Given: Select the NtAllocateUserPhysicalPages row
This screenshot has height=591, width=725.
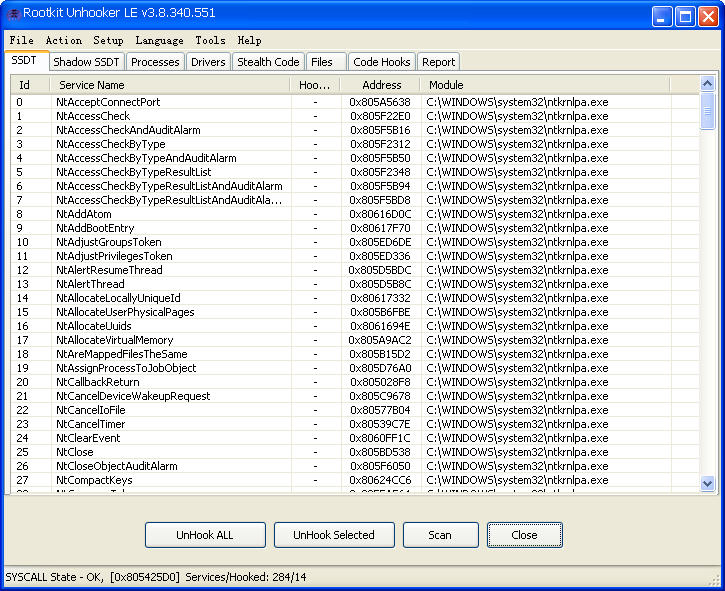Looking at the screenshot, I should click(355, 312).
